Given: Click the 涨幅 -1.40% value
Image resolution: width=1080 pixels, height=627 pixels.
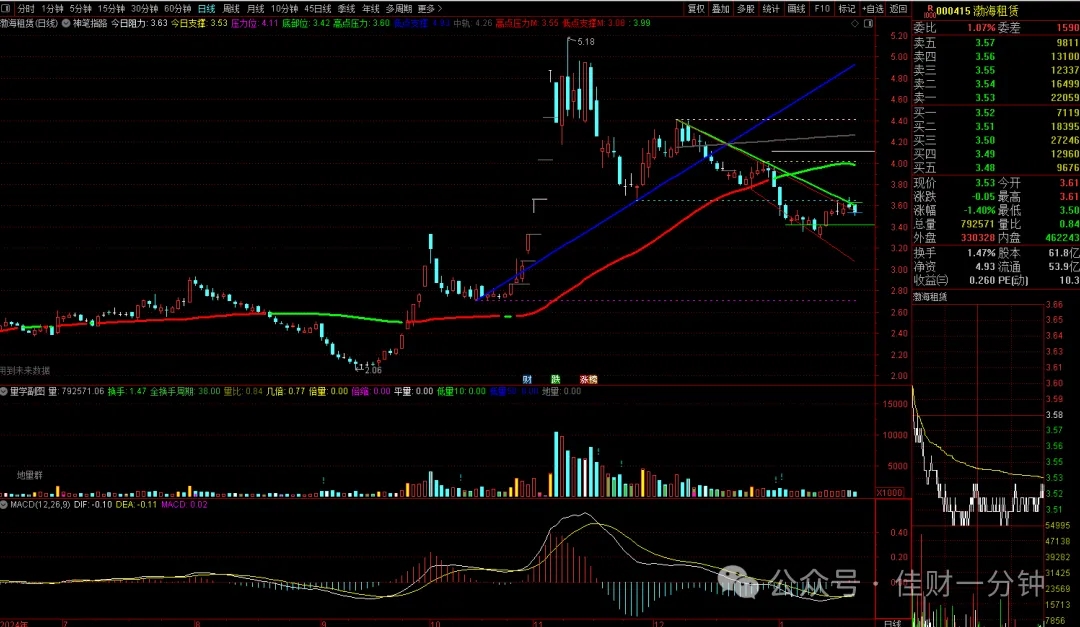Looking at the screenshot, I should (979, 210).
